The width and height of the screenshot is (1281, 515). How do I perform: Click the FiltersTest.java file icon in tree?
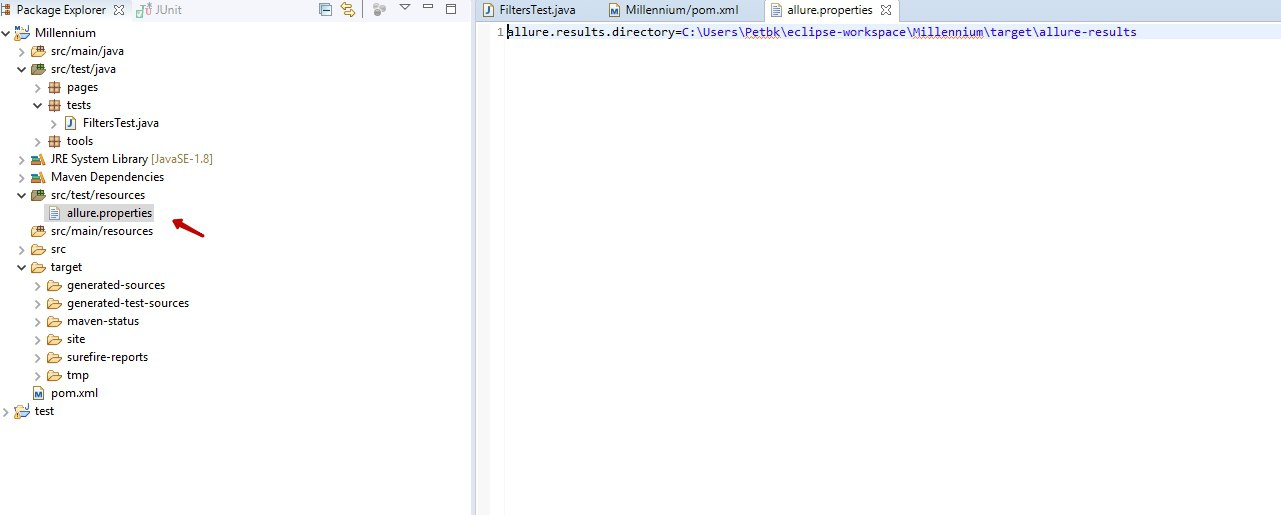[x=70, y=123]
